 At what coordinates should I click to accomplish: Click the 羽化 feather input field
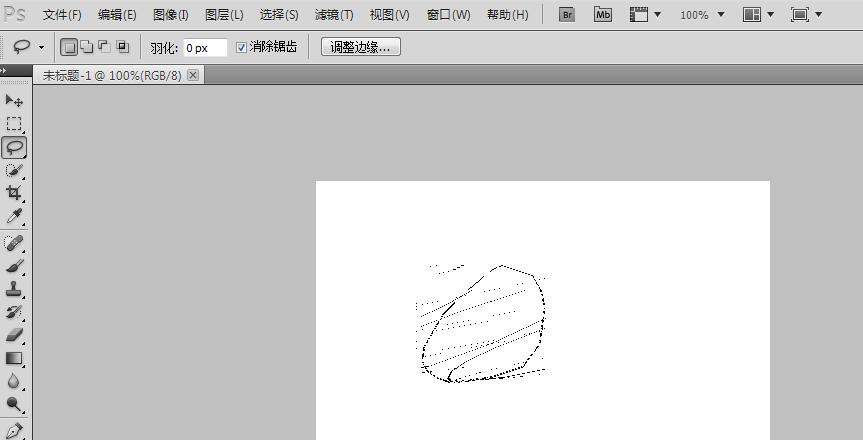coord(204,47)
